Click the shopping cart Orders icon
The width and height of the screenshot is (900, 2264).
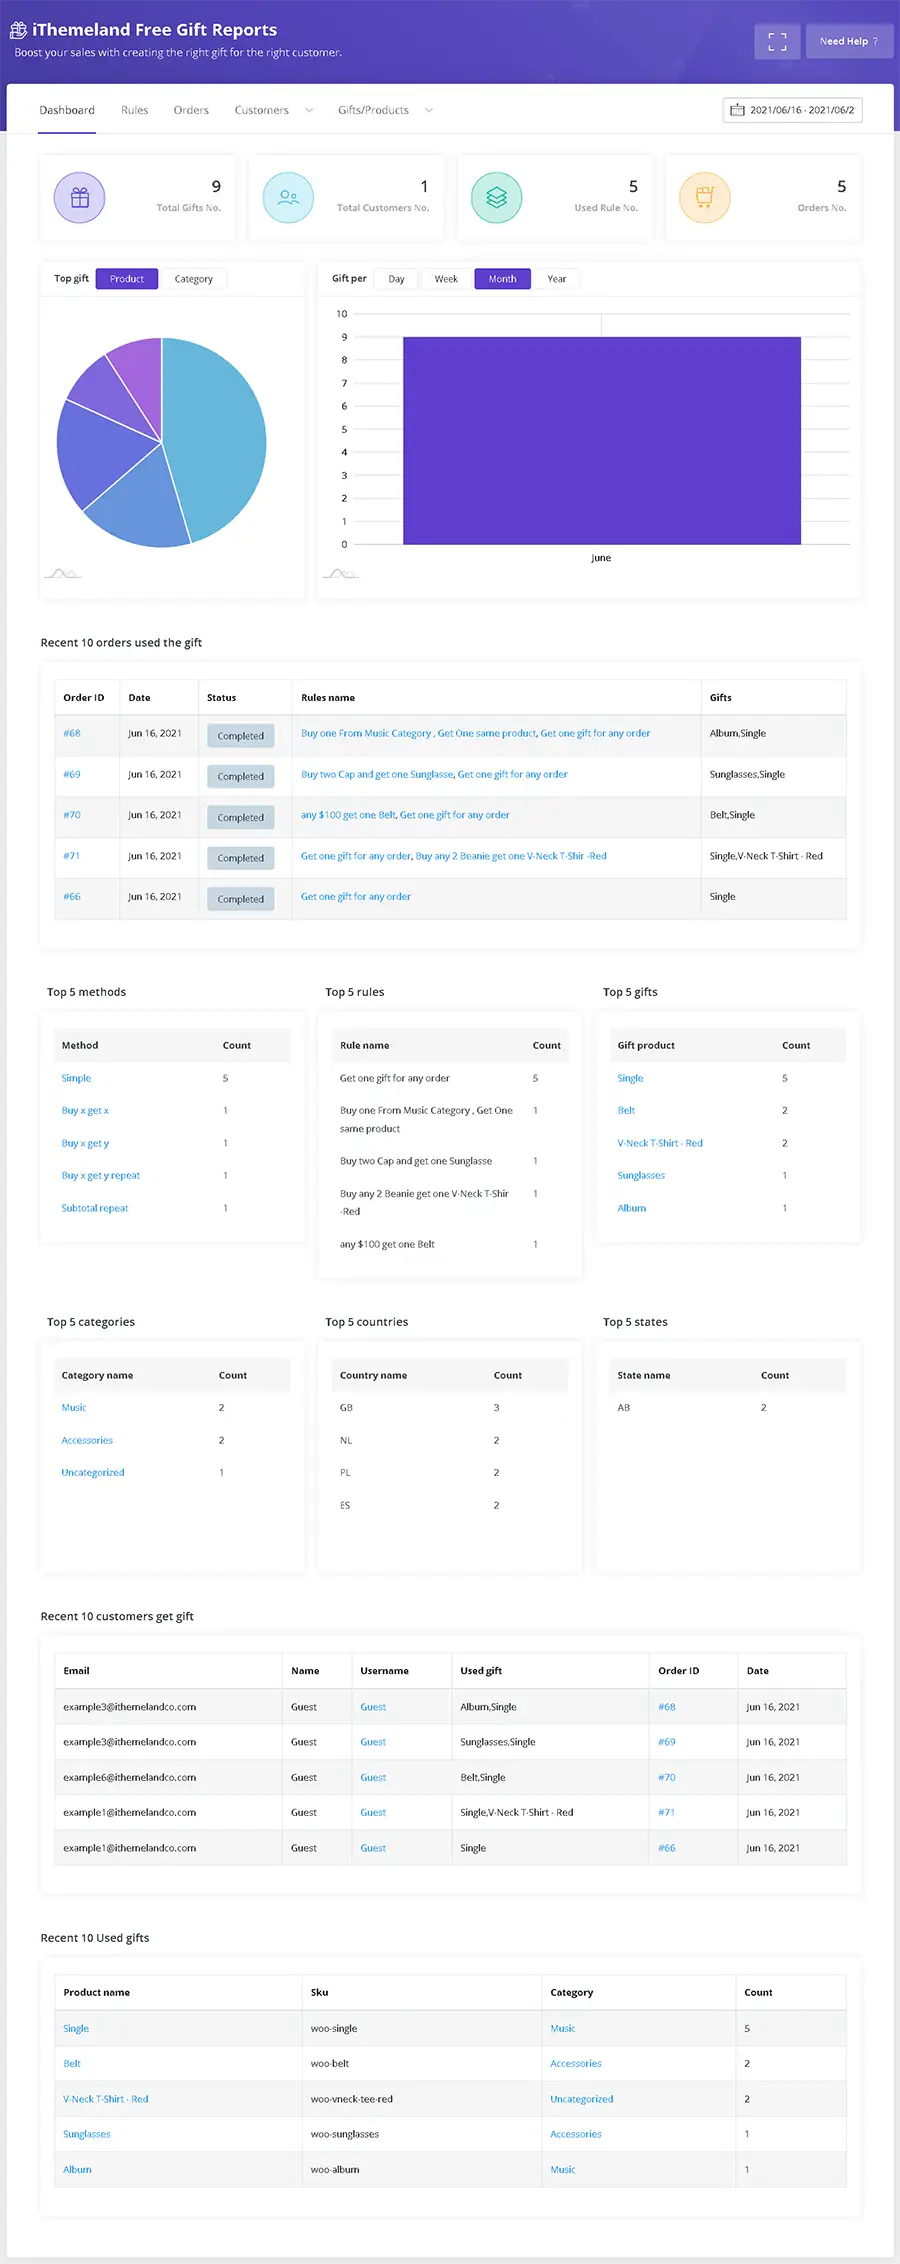[x=705, y=198]
